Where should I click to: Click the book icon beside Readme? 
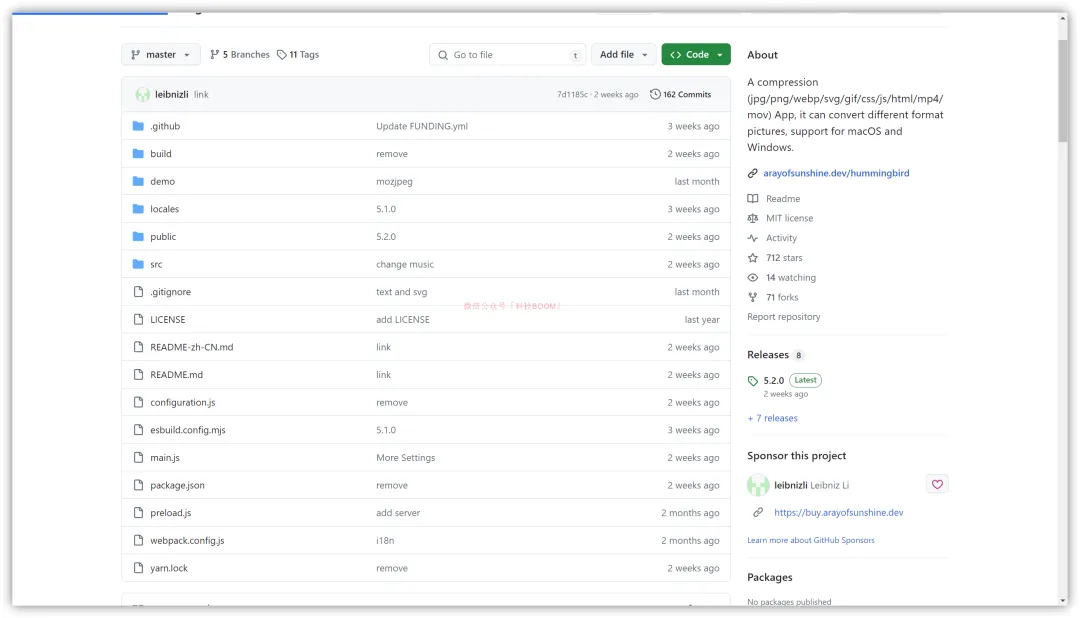[x=753, y=198]
